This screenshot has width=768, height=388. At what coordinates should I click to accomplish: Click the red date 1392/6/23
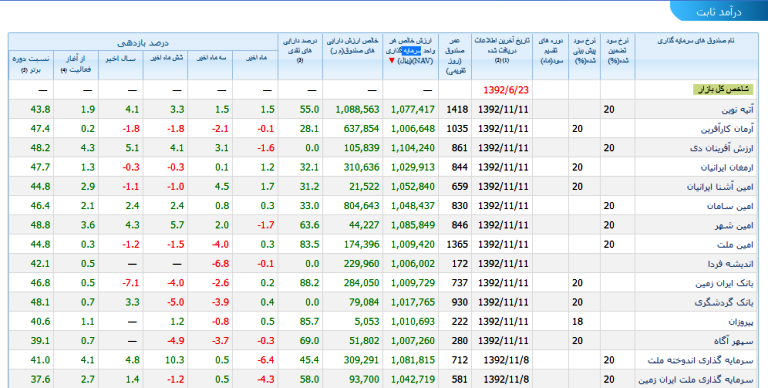[506, 90]
